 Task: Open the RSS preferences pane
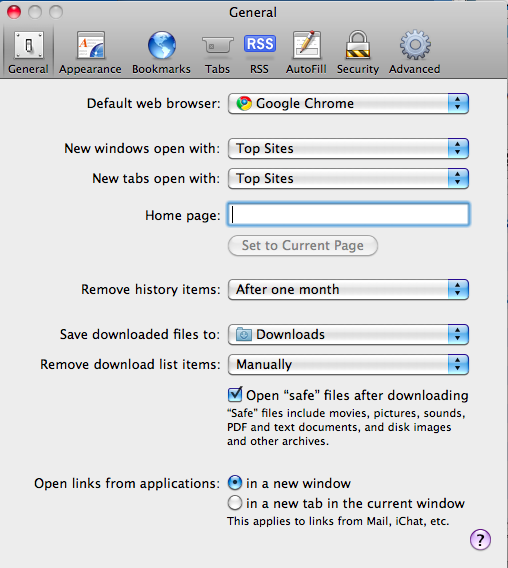point(259,52)
